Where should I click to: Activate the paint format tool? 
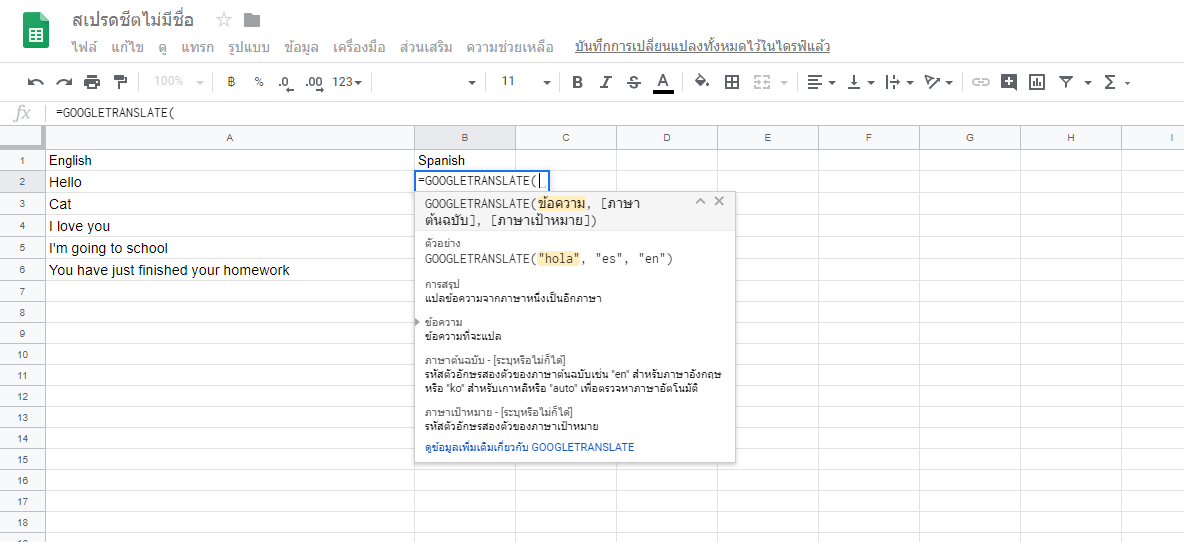(x=120, y=82)
